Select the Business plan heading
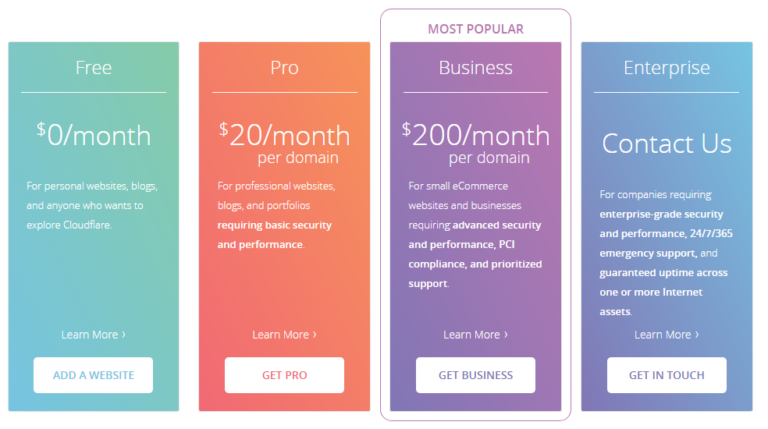Viewport: 768px width, 429px height. click(x=476, y=68)
